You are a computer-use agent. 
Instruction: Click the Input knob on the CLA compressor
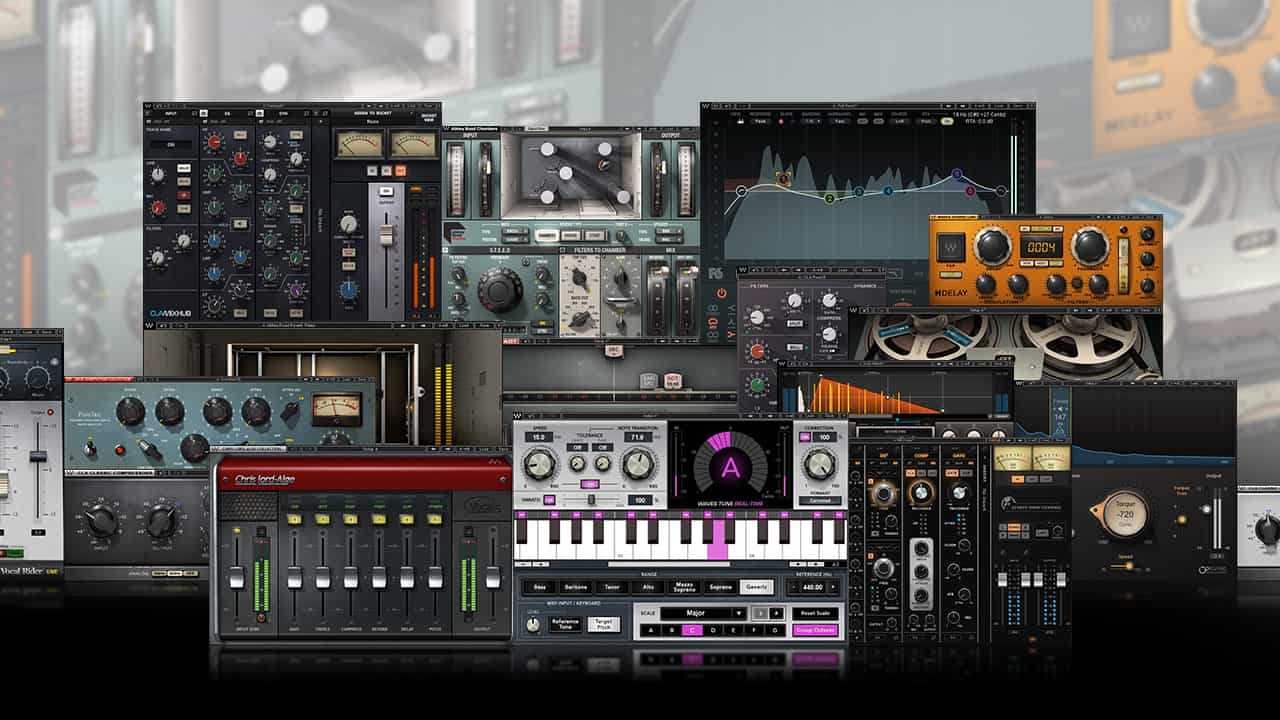point(101,521)
